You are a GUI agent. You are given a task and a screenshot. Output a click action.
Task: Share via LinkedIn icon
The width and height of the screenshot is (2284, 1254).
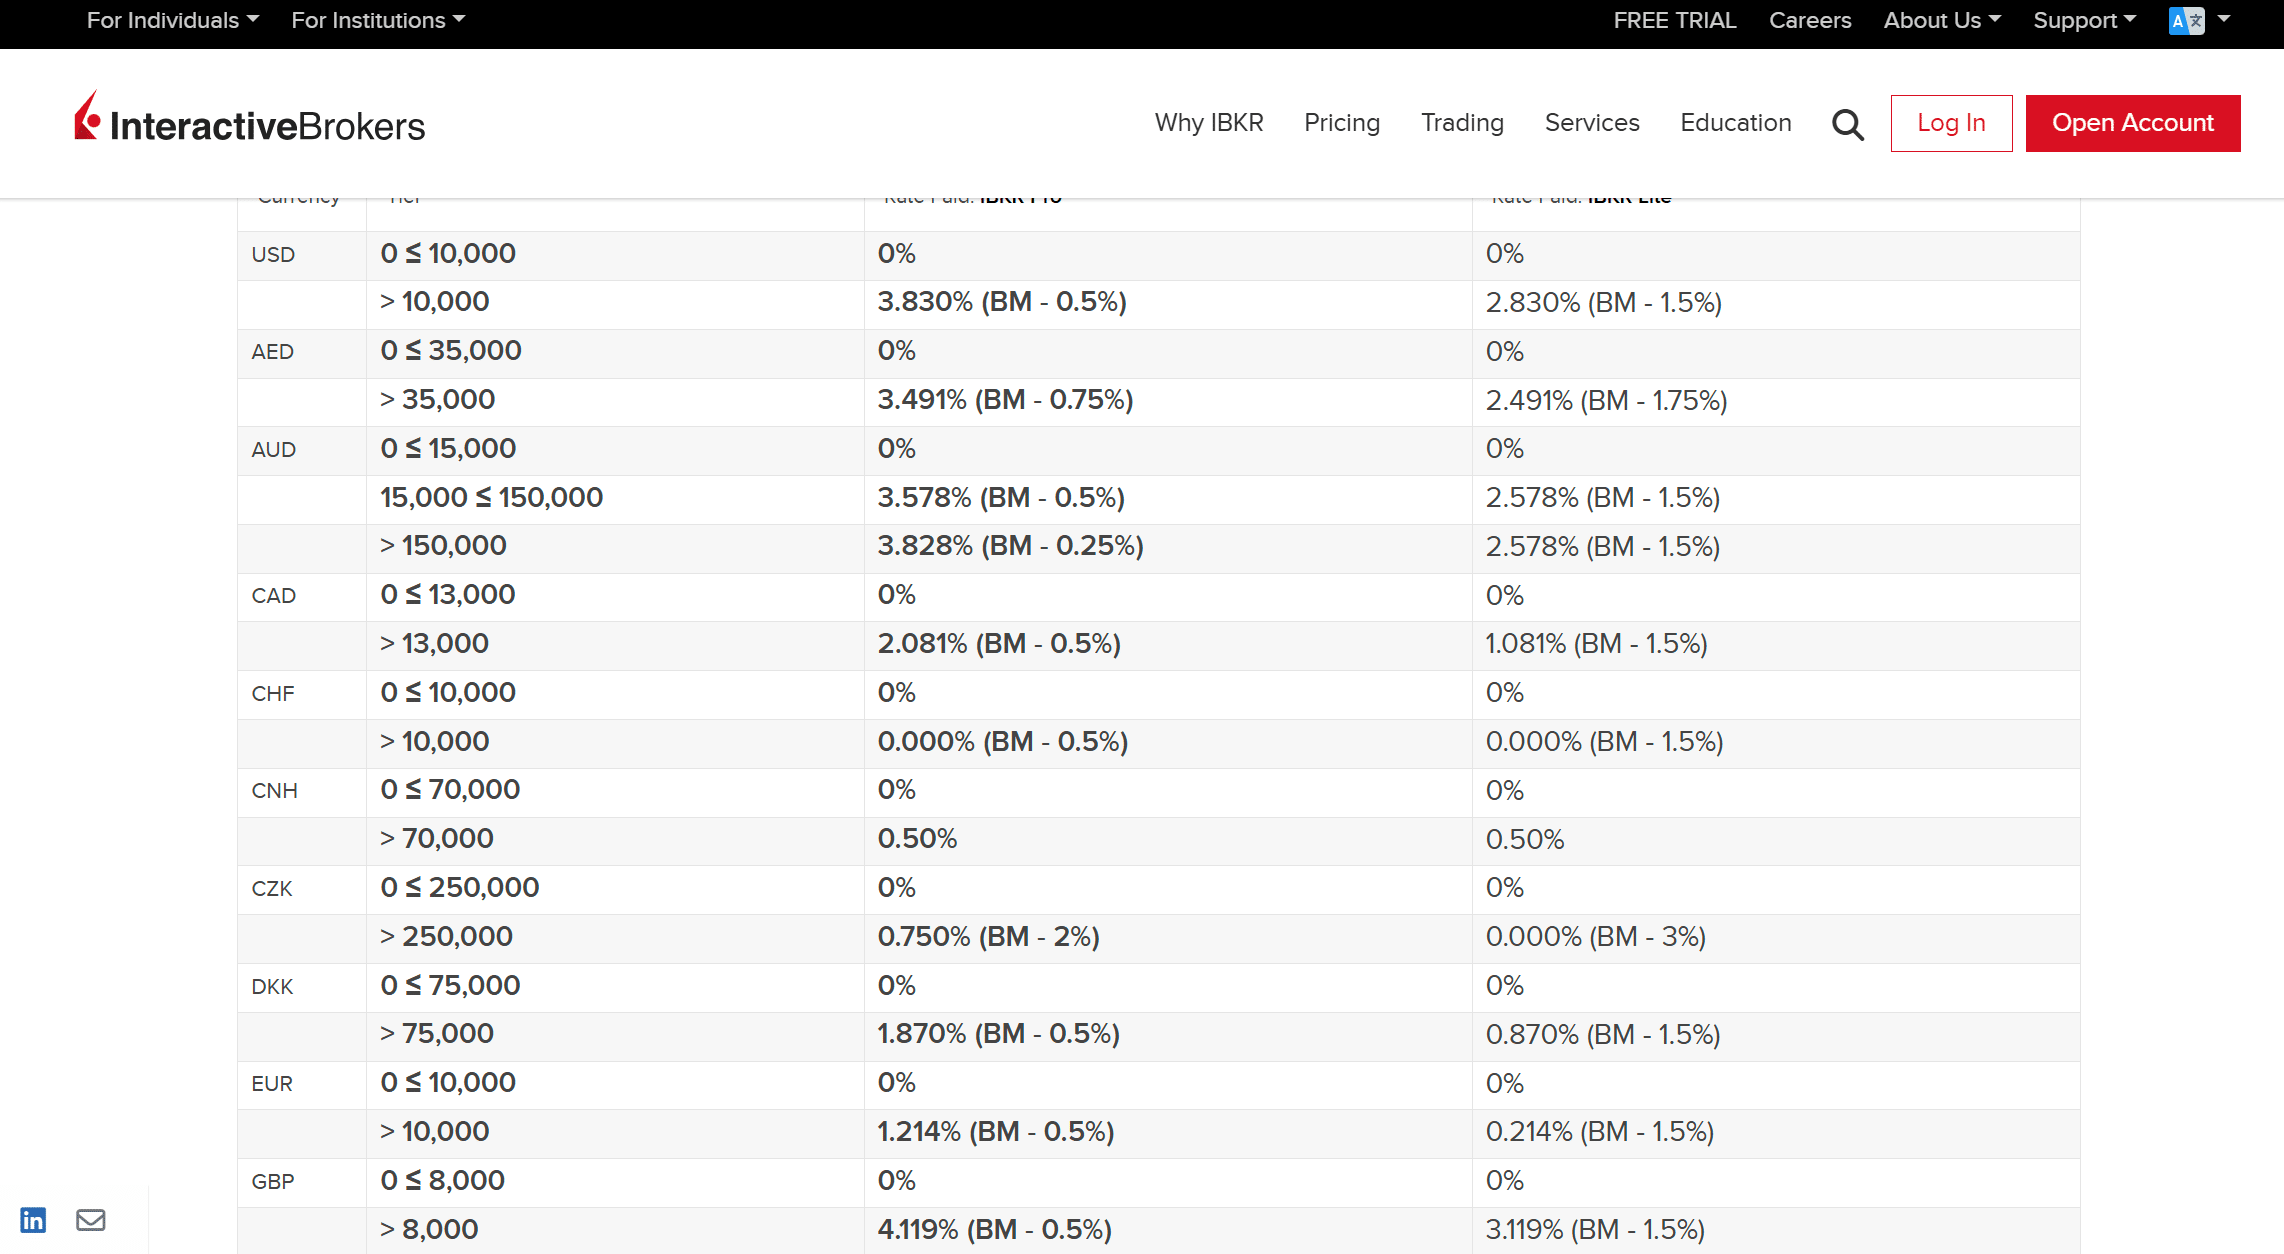[33, 1219]
